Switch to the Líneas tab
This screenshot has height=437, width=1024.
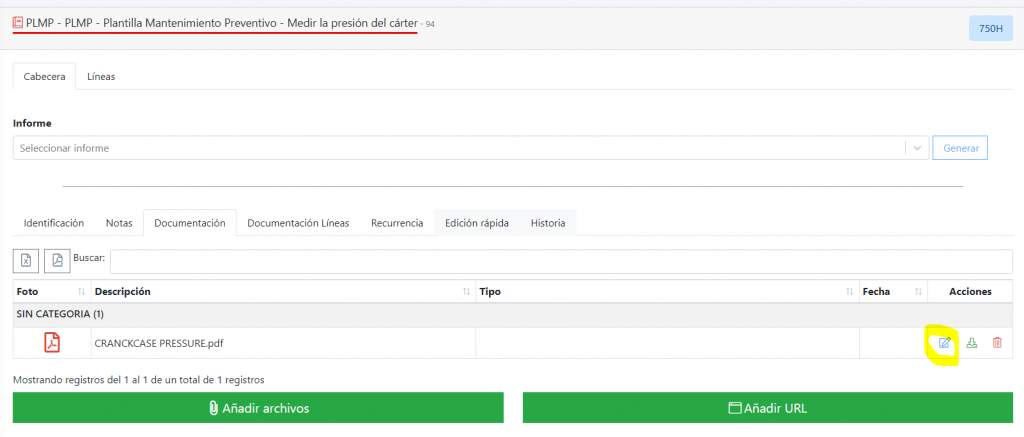coord(101,76)
